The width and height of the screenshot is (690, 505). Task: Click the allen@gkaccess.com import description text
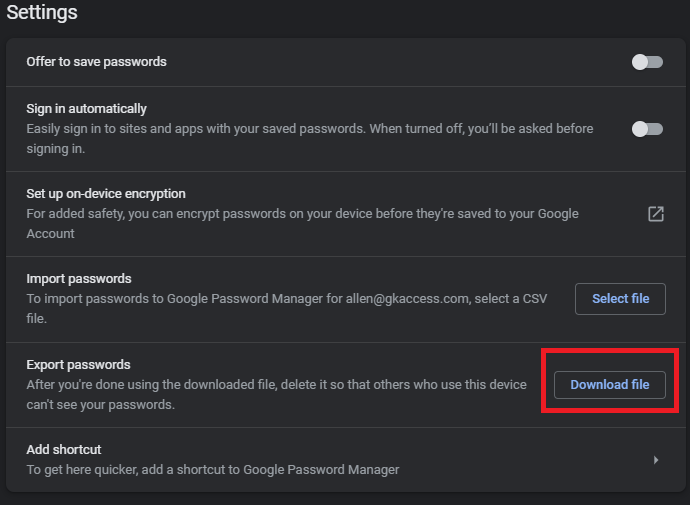pos(286,308)
